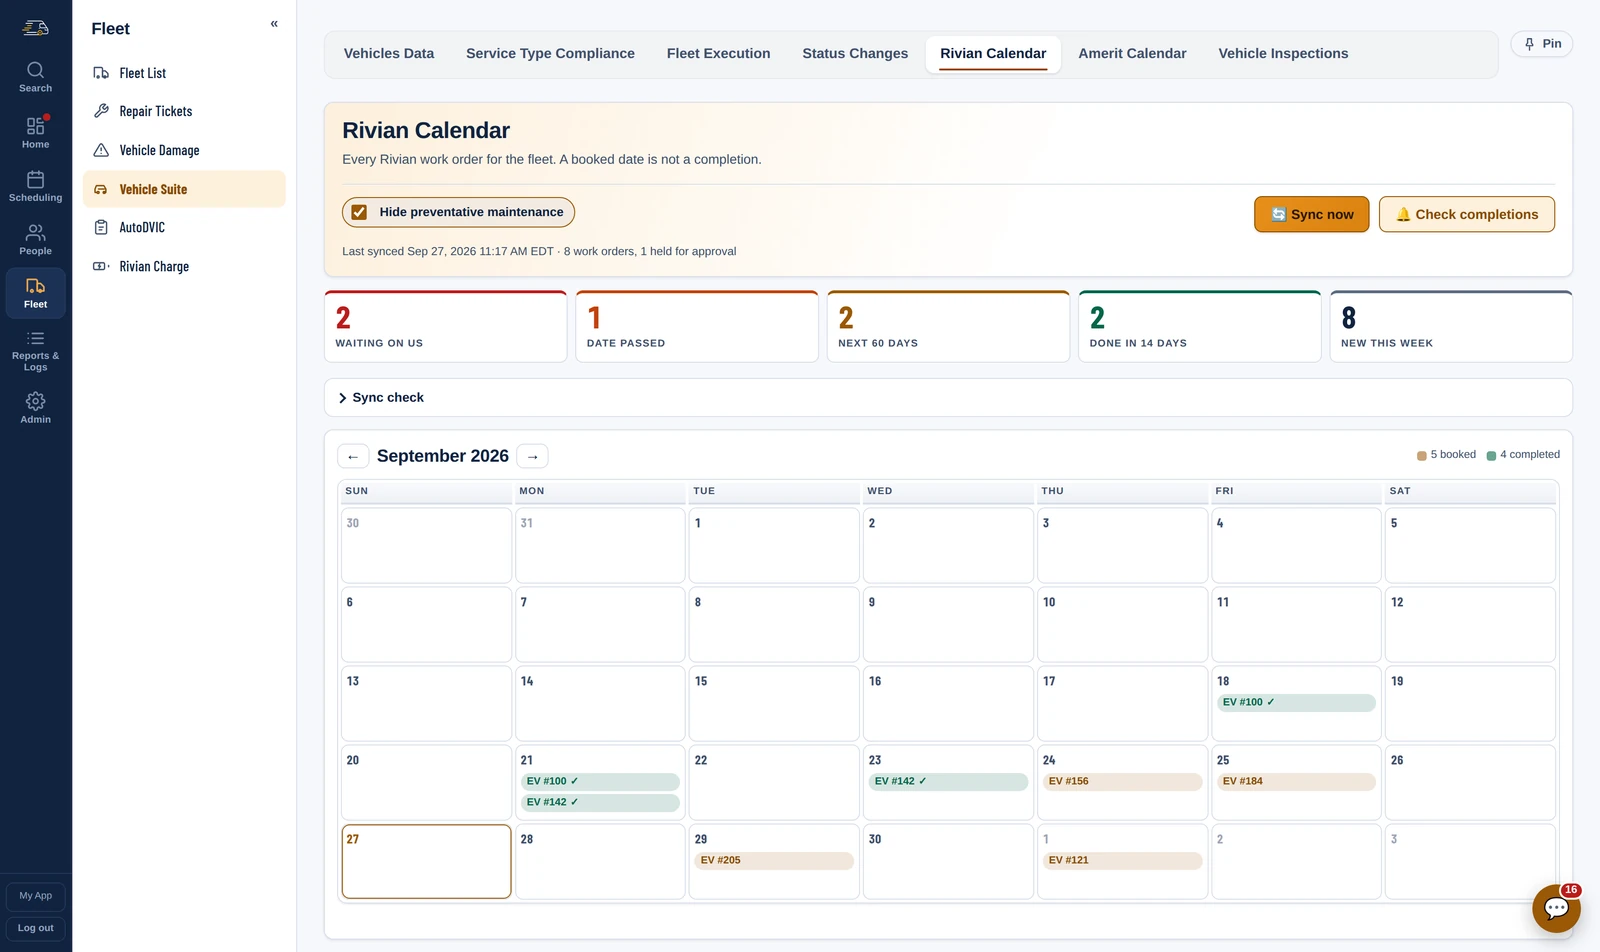Switch to Amerit Calendar tab
1600x952 pixels.
coord(1132,54)
